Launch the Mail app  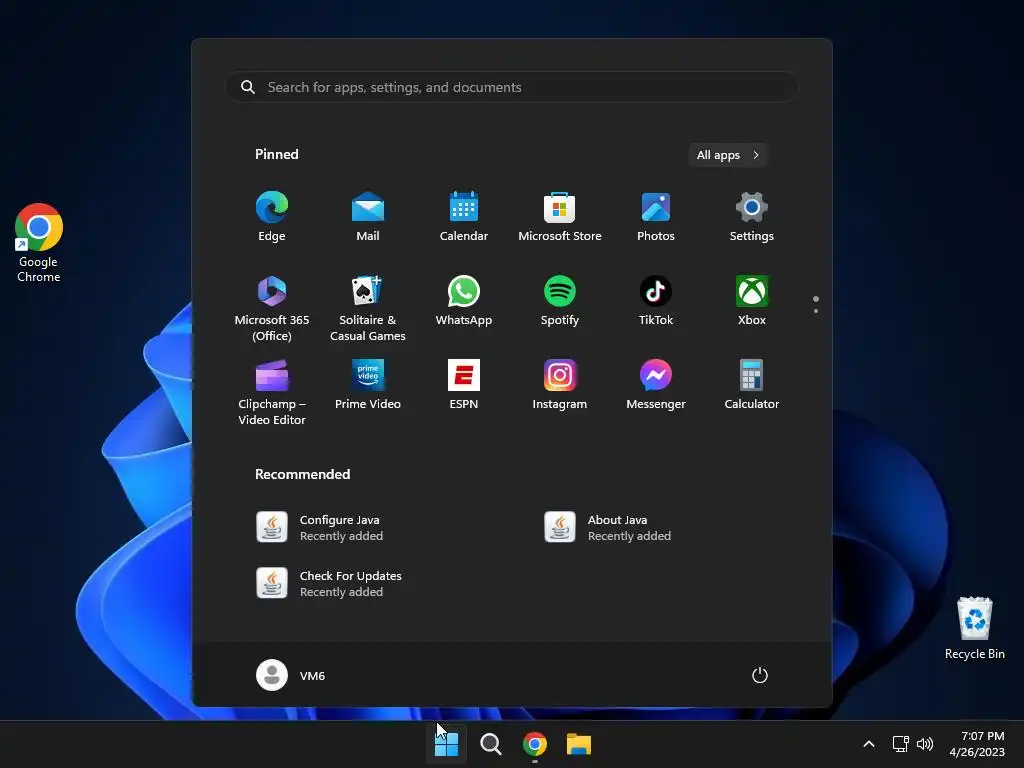click(x=368, y=217)
